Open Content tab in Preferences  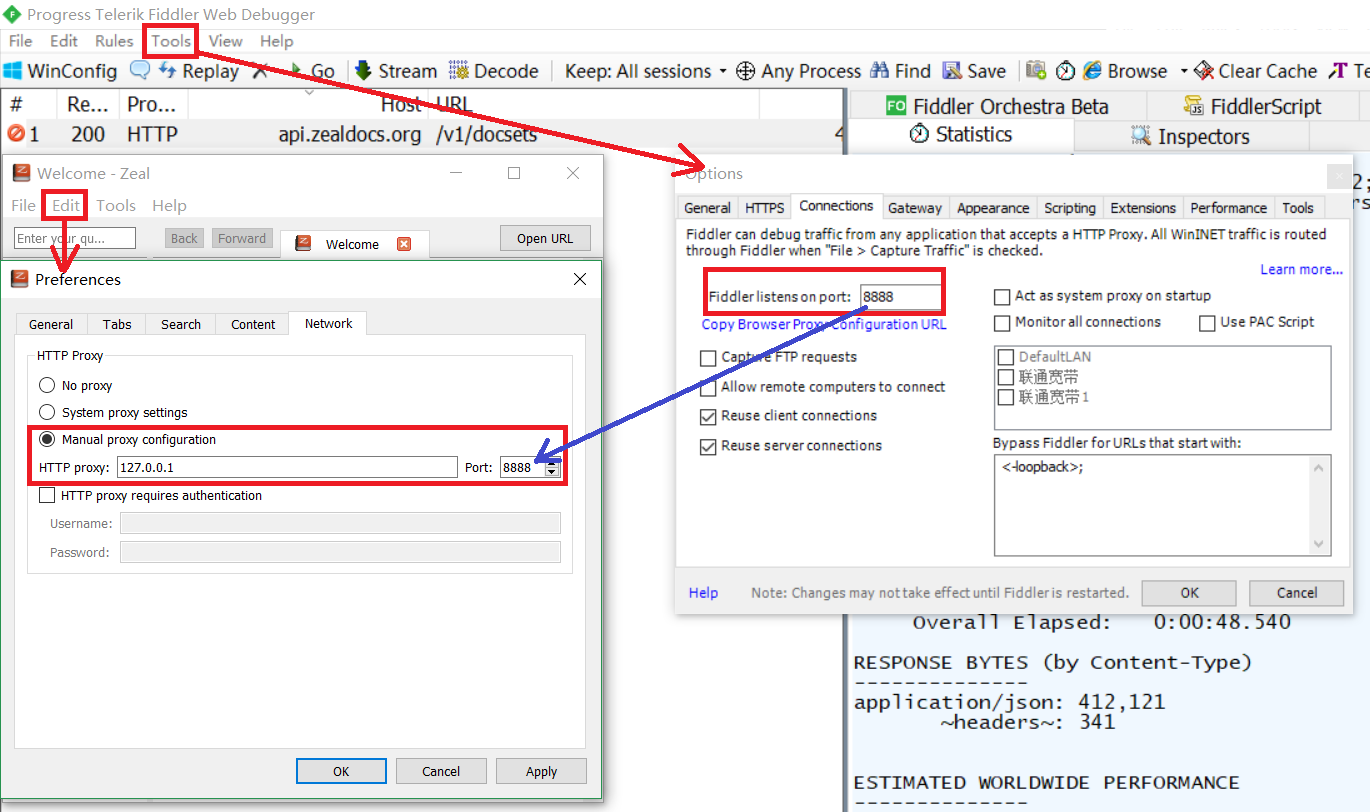253,324
